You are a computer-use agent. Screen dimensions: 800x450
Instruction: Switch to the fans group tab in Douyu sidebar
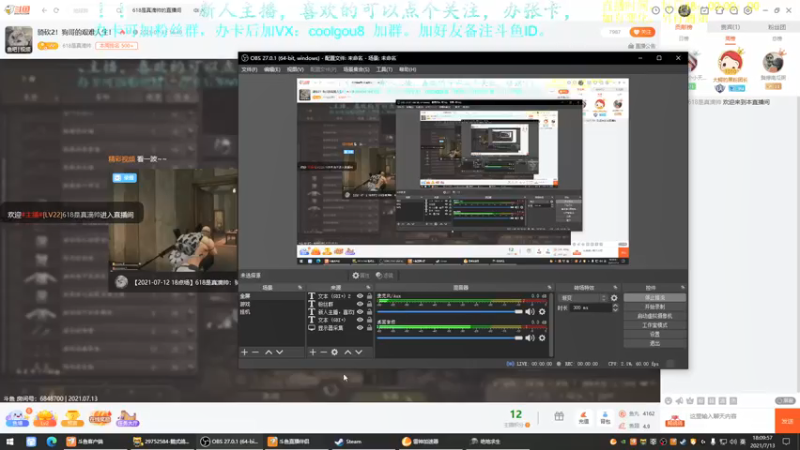click(x=777, y=27)
